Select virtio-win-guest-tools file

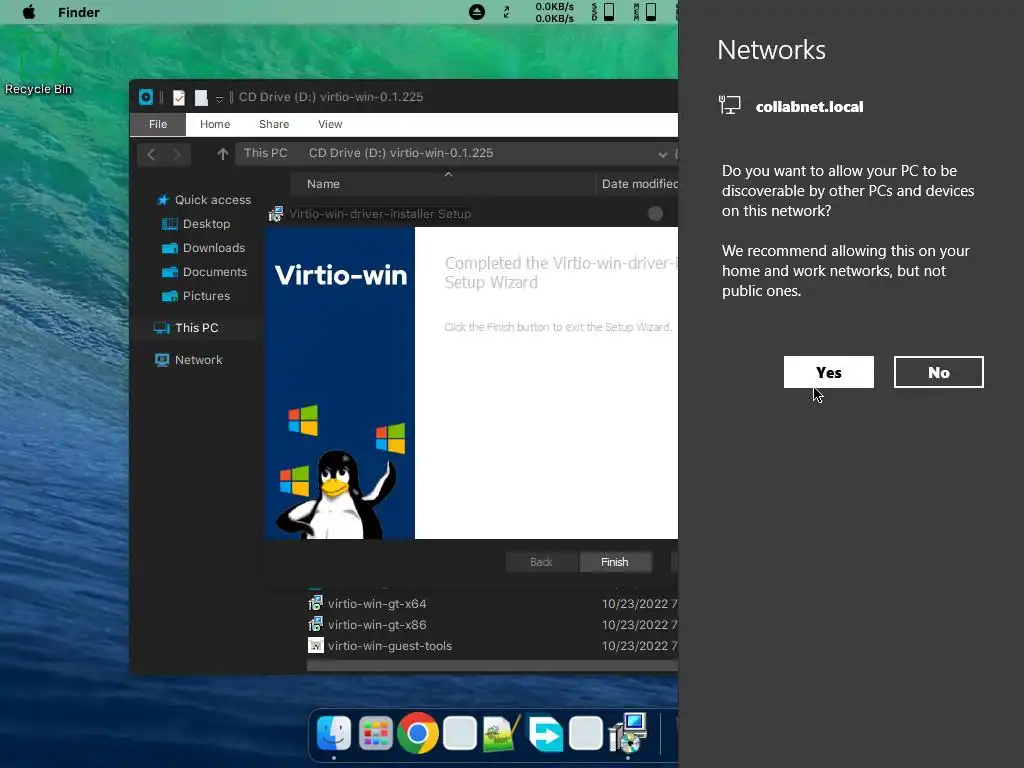click(x=390, y=646)
